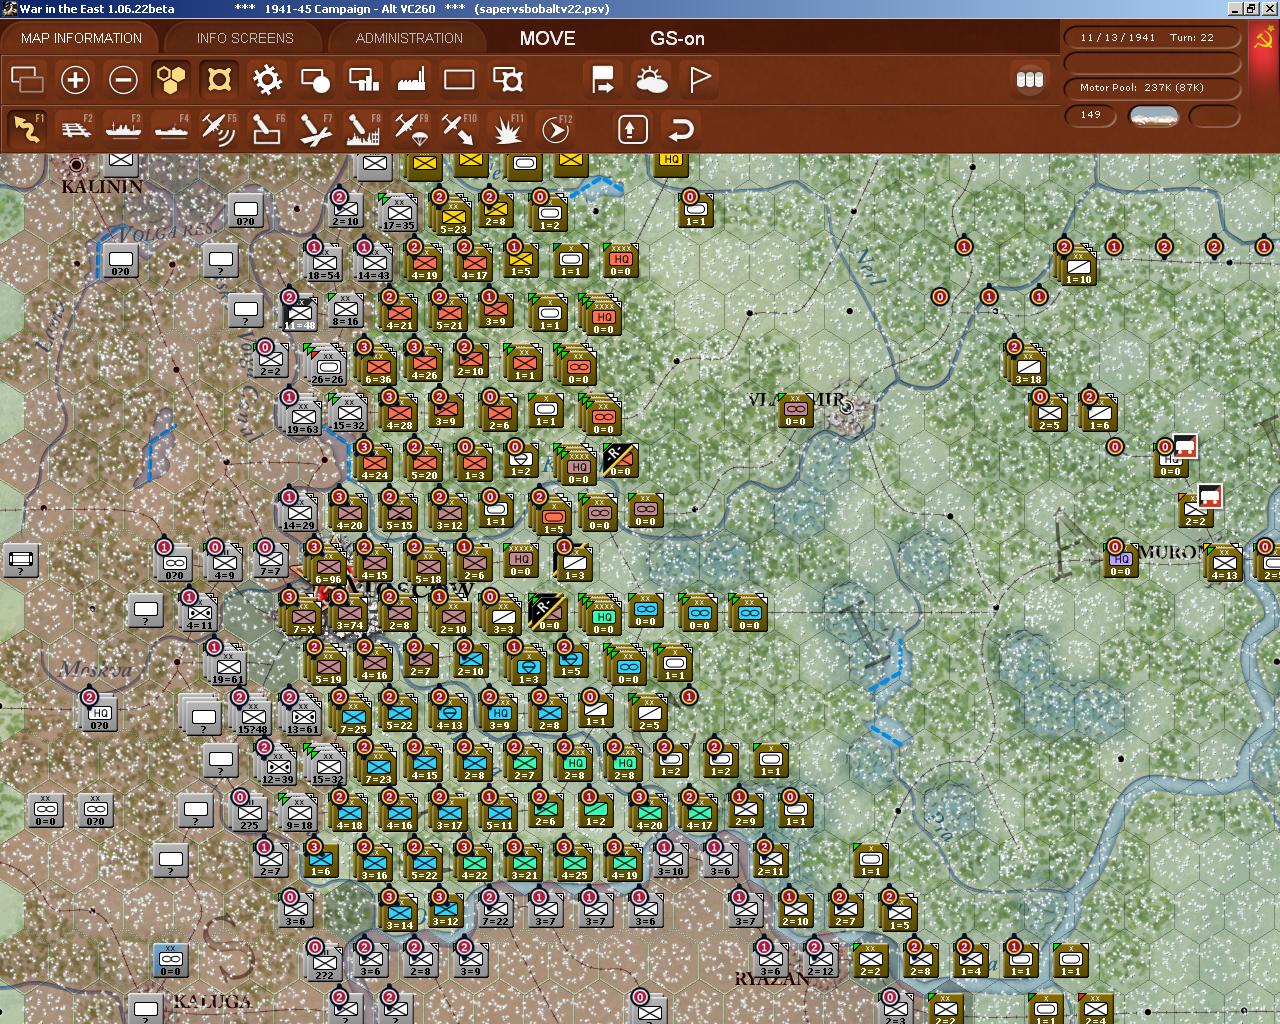
Task: Show weather with the sun-cloud icon
Action: 651,79
